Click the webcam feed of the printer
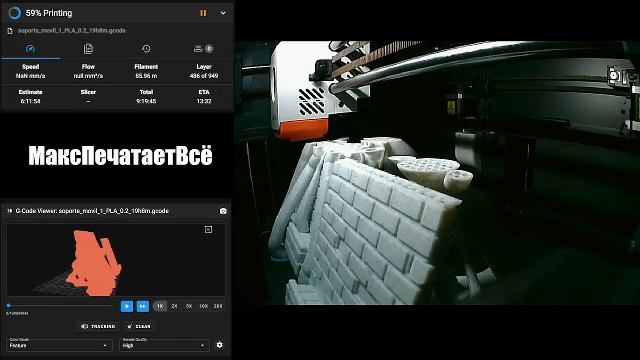This screenshot has height=360, width=640. click(x=437, y=173)
